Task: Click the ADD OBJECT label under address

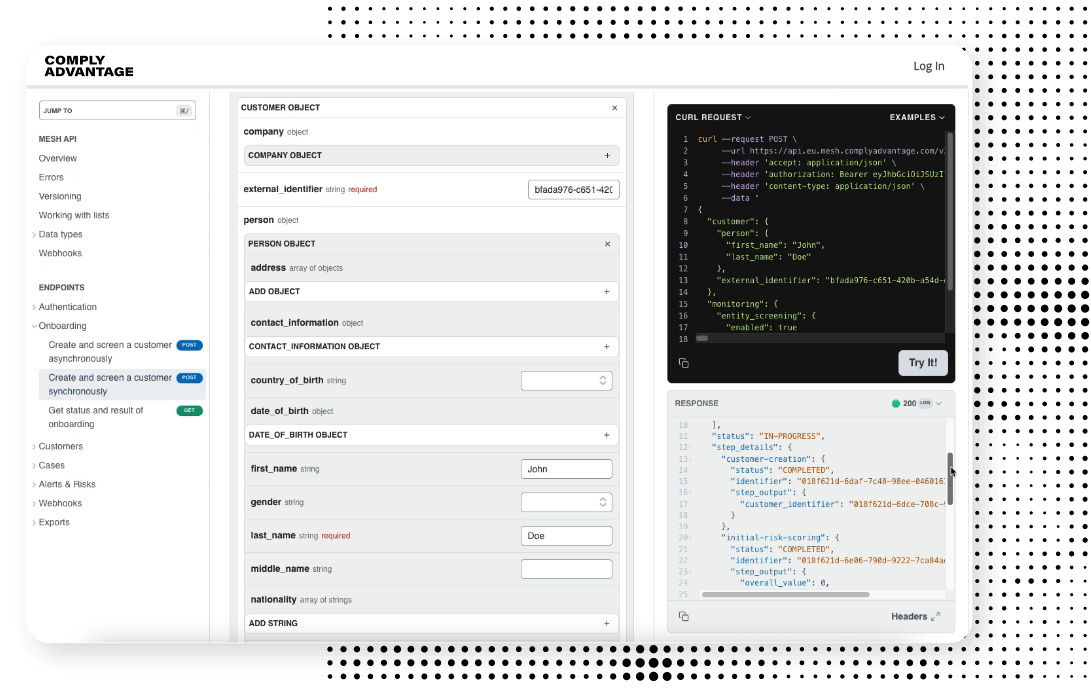Action: 274,291
